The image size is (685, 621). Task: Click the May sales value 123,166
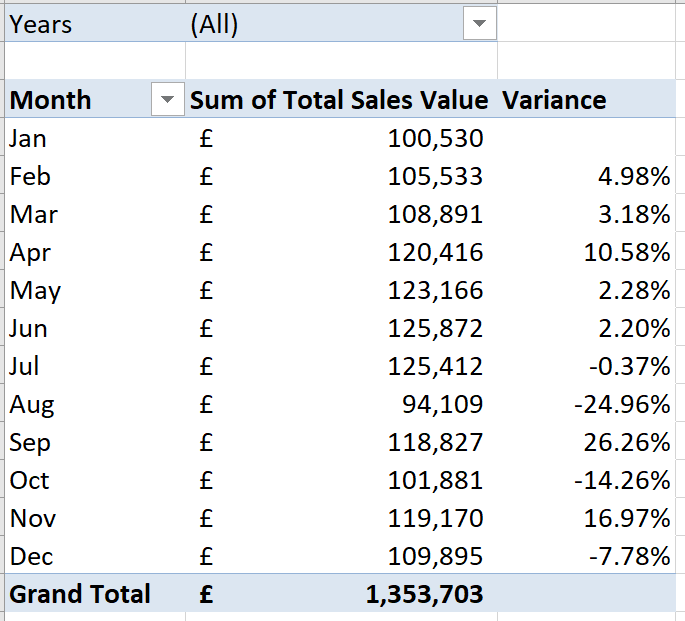coord(435,291)
